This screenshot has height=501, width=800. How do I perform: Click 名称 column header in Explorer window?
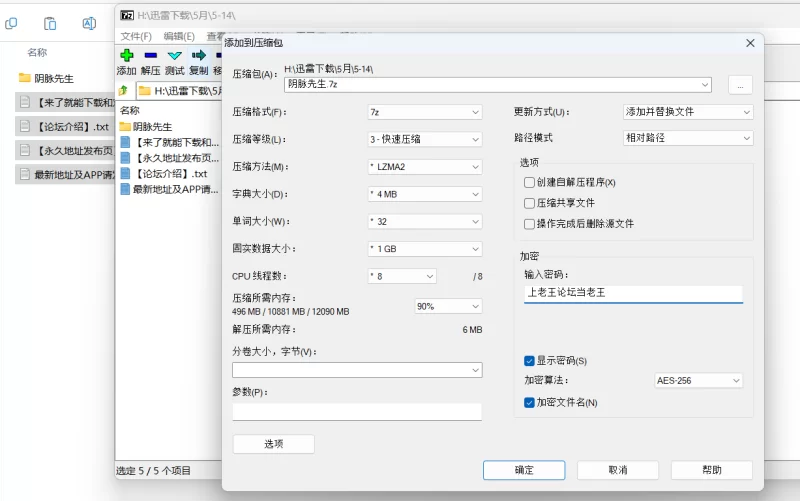[x=37, y=52]
